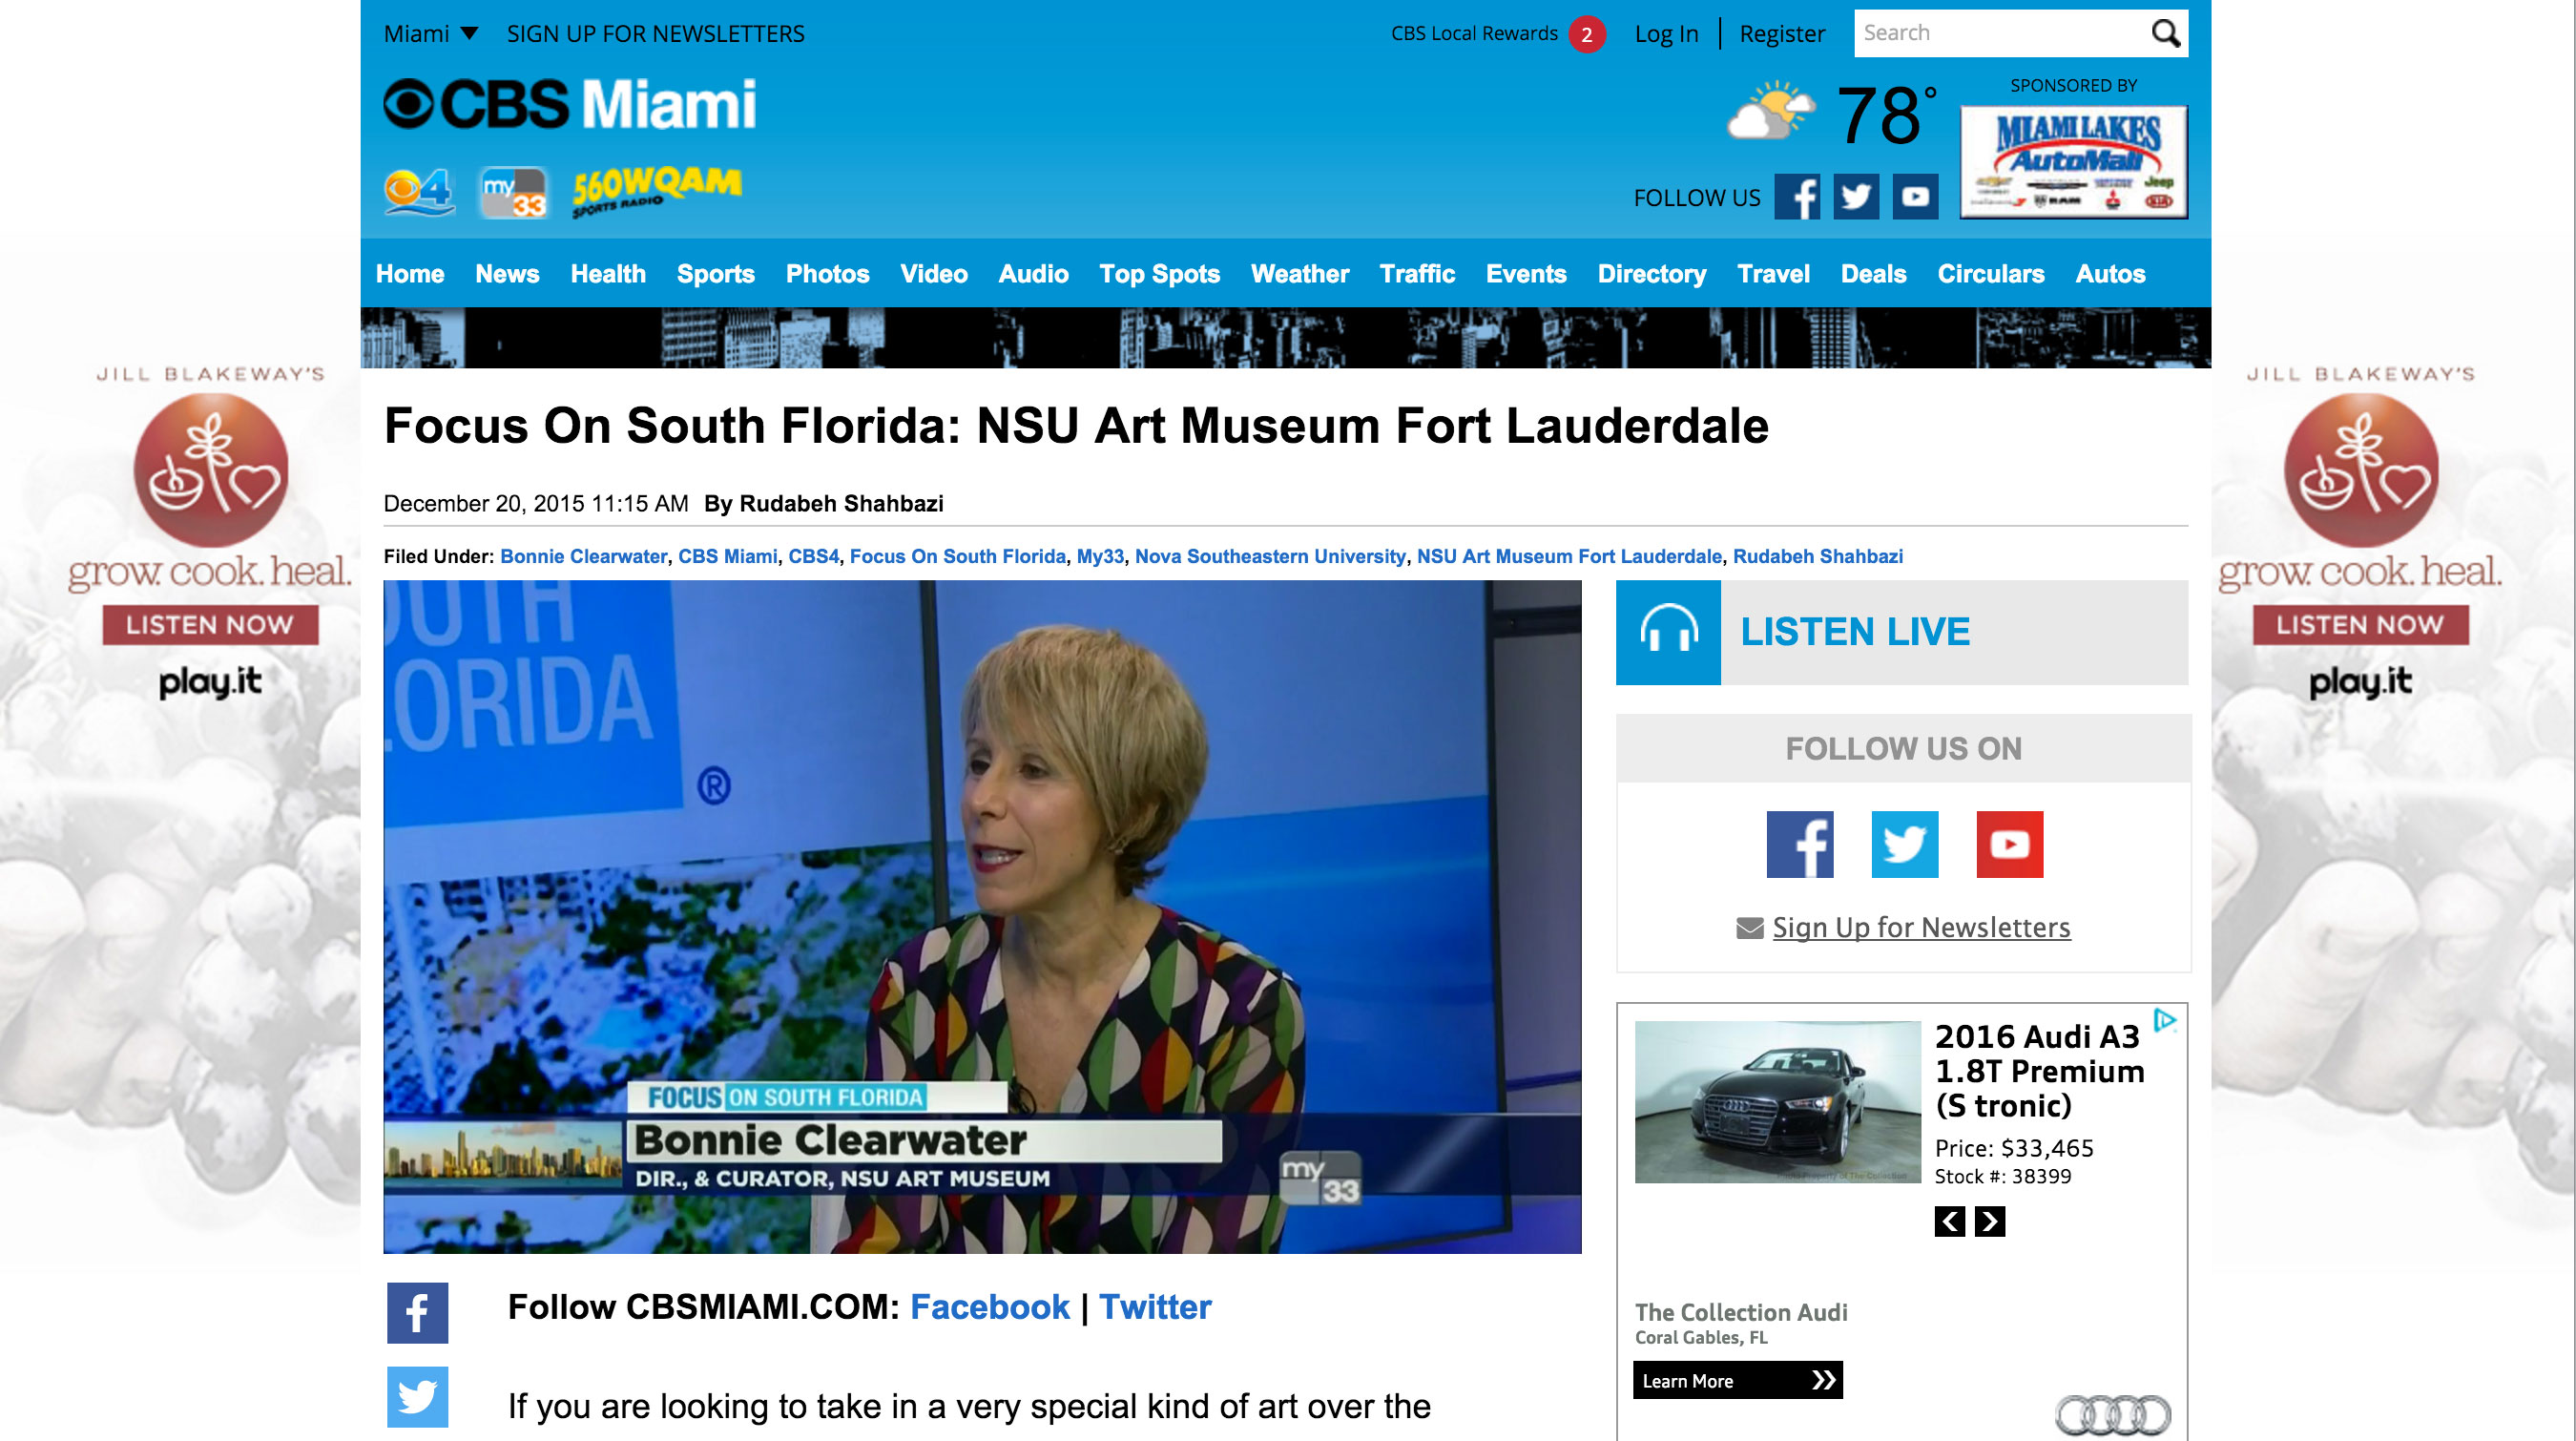Open the Directory menu item

tap(1652, 274)
